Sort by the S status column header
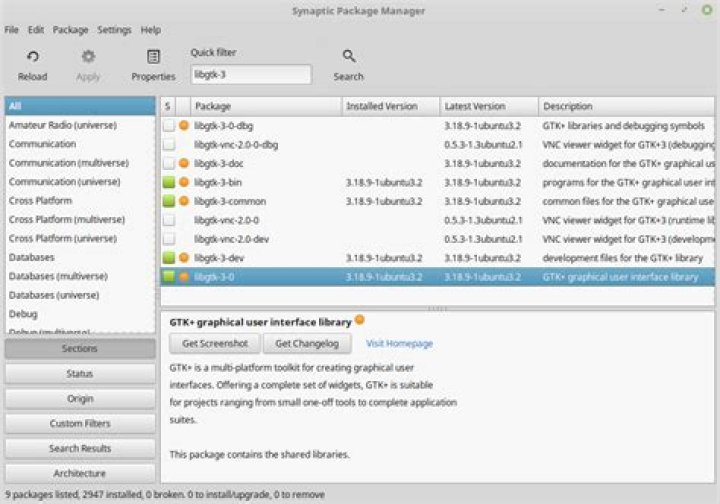The height and width of the screenshot is (504, 720). point(168,106)
